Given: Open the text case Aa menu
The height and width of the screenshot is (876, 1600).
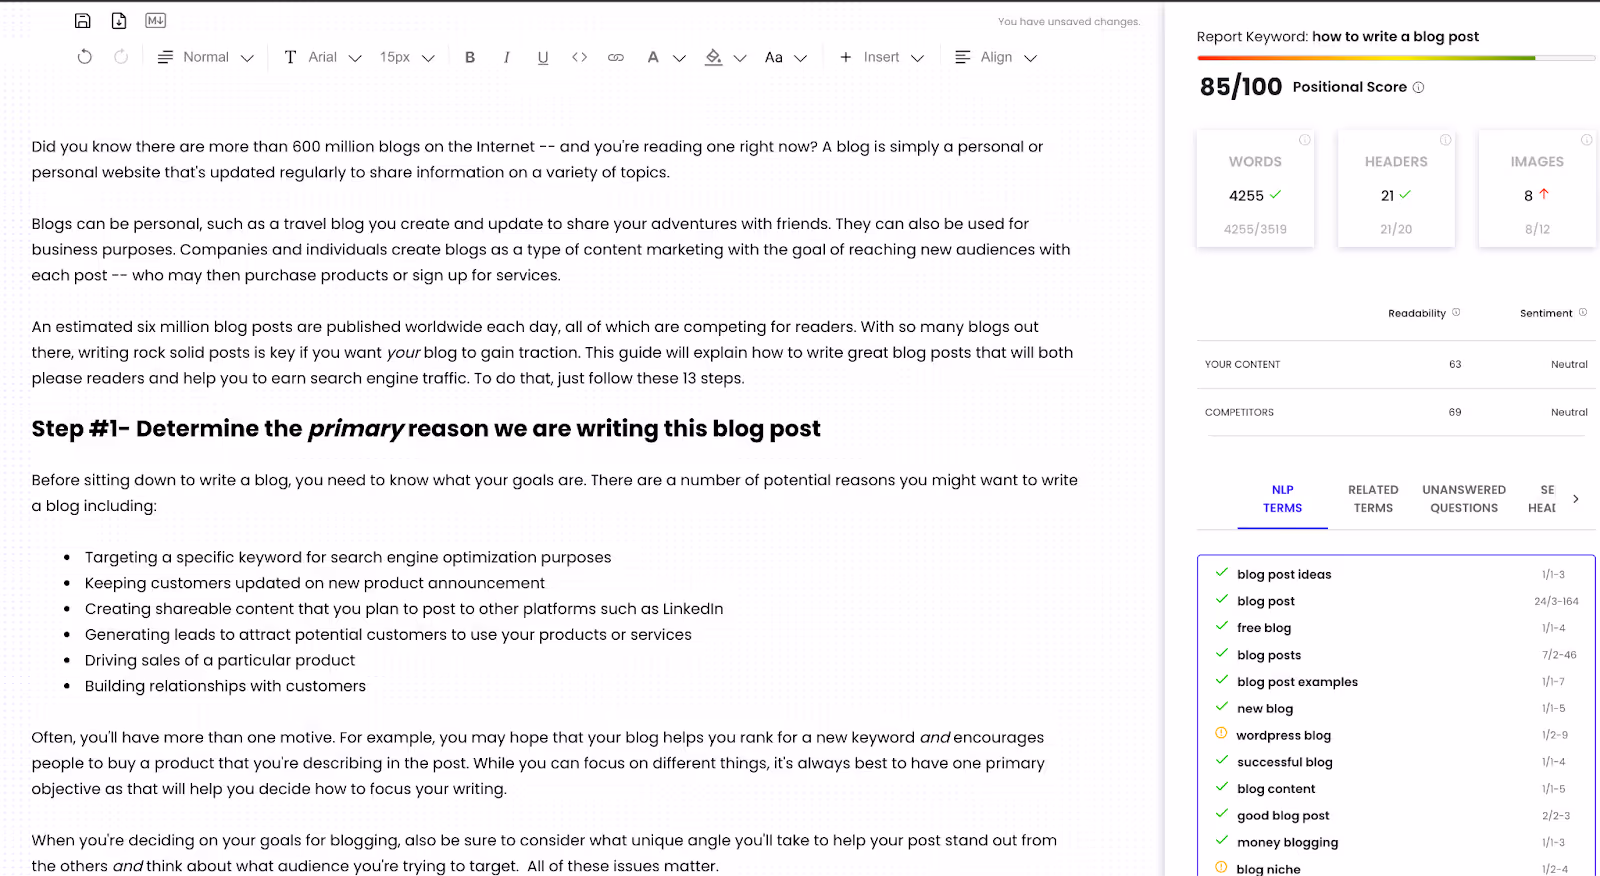Looking at the screenshot, I should (x=785, y=57).
